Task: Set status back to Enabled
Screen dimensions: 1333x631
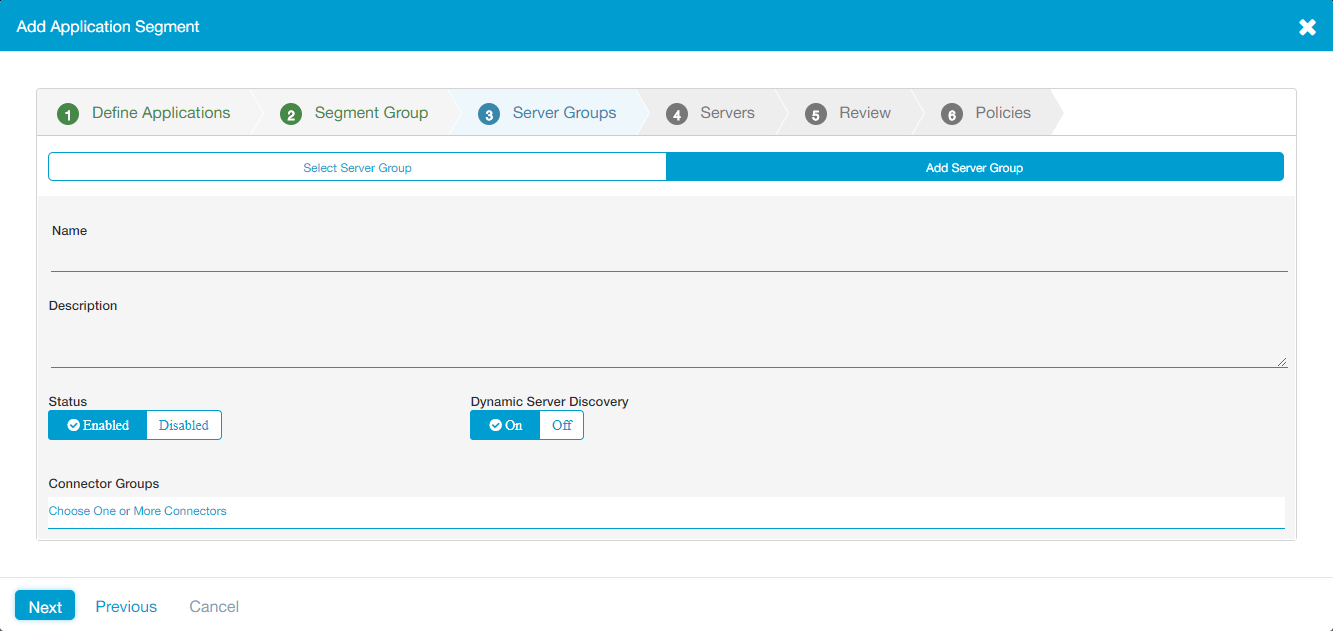Action: coord(97,424)
